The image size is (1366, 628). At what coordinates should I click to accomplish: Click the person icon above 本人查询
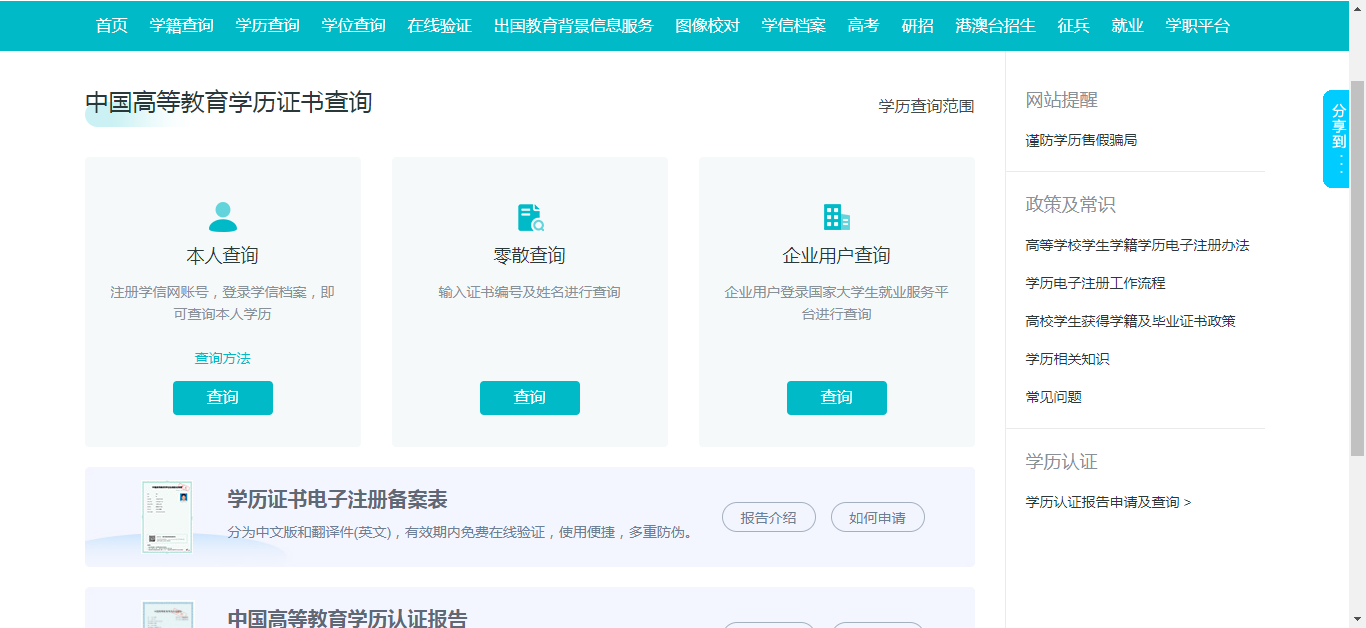[222, 214]
